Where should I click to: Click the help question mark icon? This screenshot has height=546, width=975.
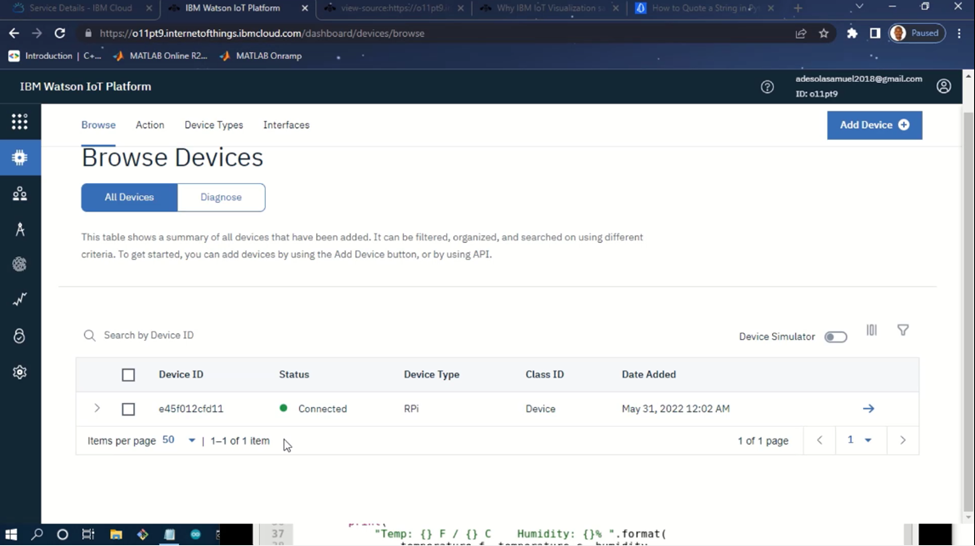(x=767, y=87)
